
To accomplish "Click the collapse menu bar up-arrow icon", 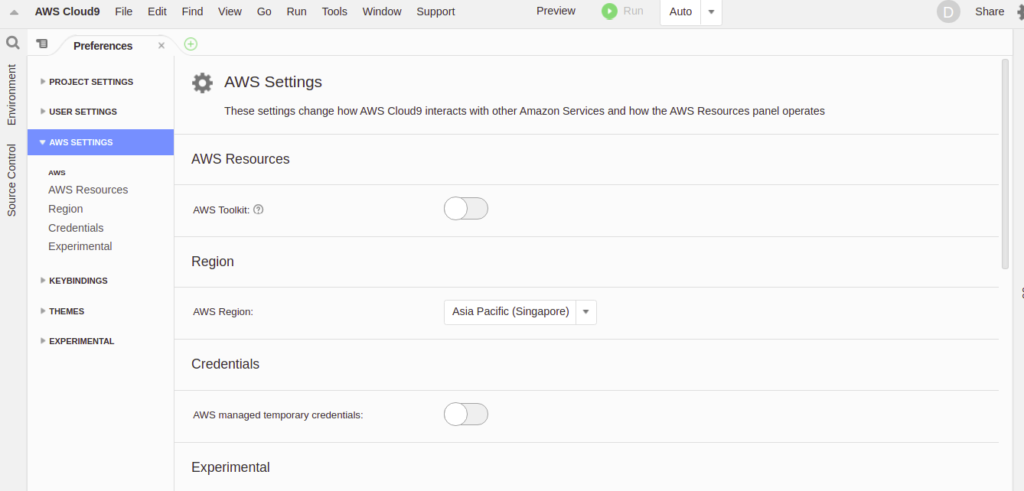I will 14,12.
